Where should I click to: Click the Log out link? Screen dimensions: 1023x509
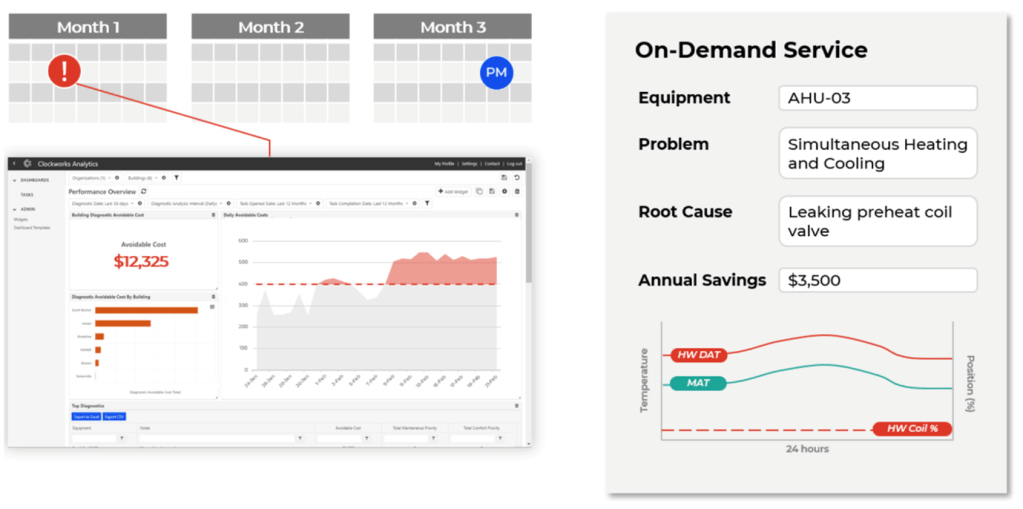(514, 163)
